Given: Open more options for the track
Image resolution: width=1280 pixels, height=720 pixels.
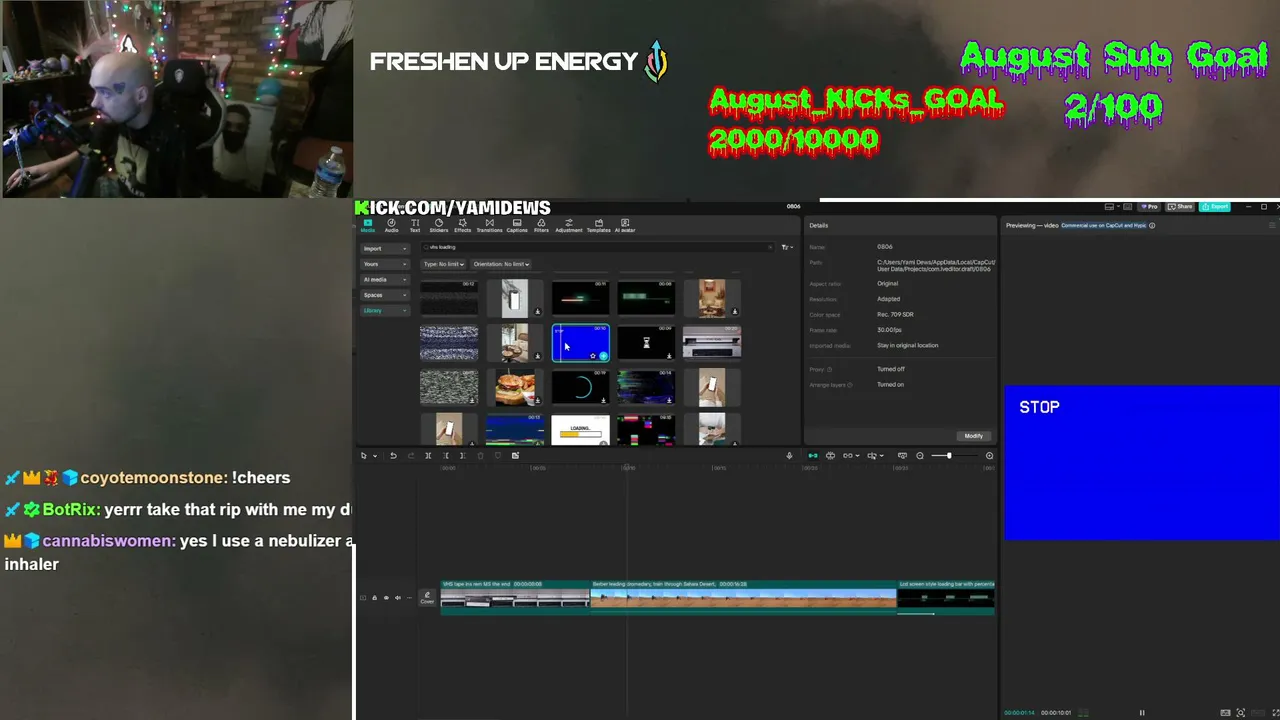Looking at the screenshot, I should click(408, 598).
